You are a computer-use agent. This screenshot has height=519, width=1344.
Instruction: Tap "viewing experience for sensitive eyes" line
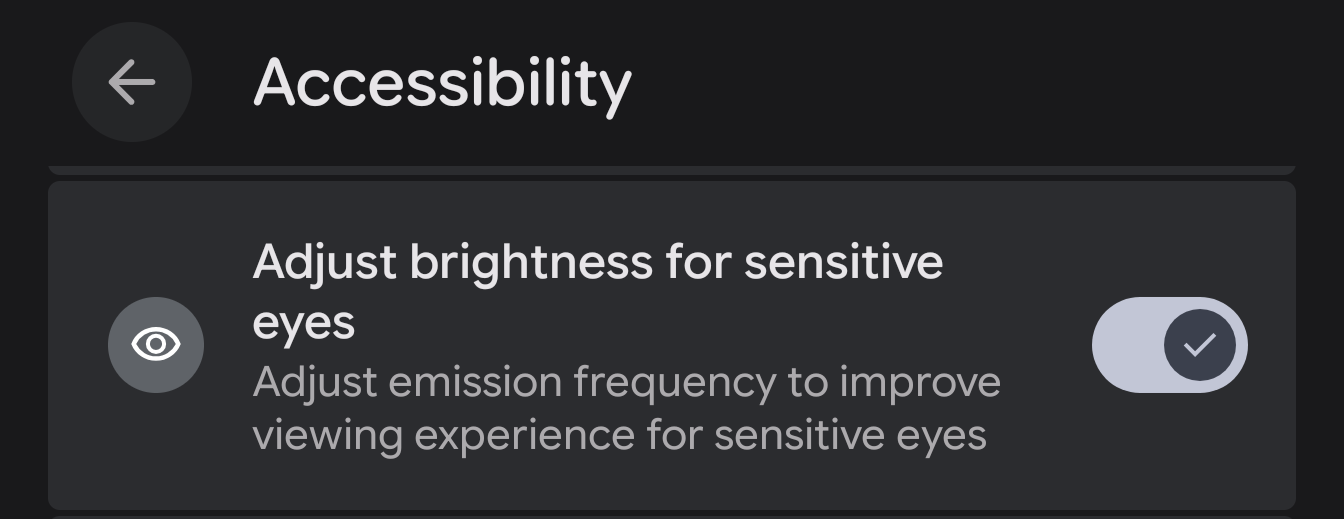coord(620,436)
